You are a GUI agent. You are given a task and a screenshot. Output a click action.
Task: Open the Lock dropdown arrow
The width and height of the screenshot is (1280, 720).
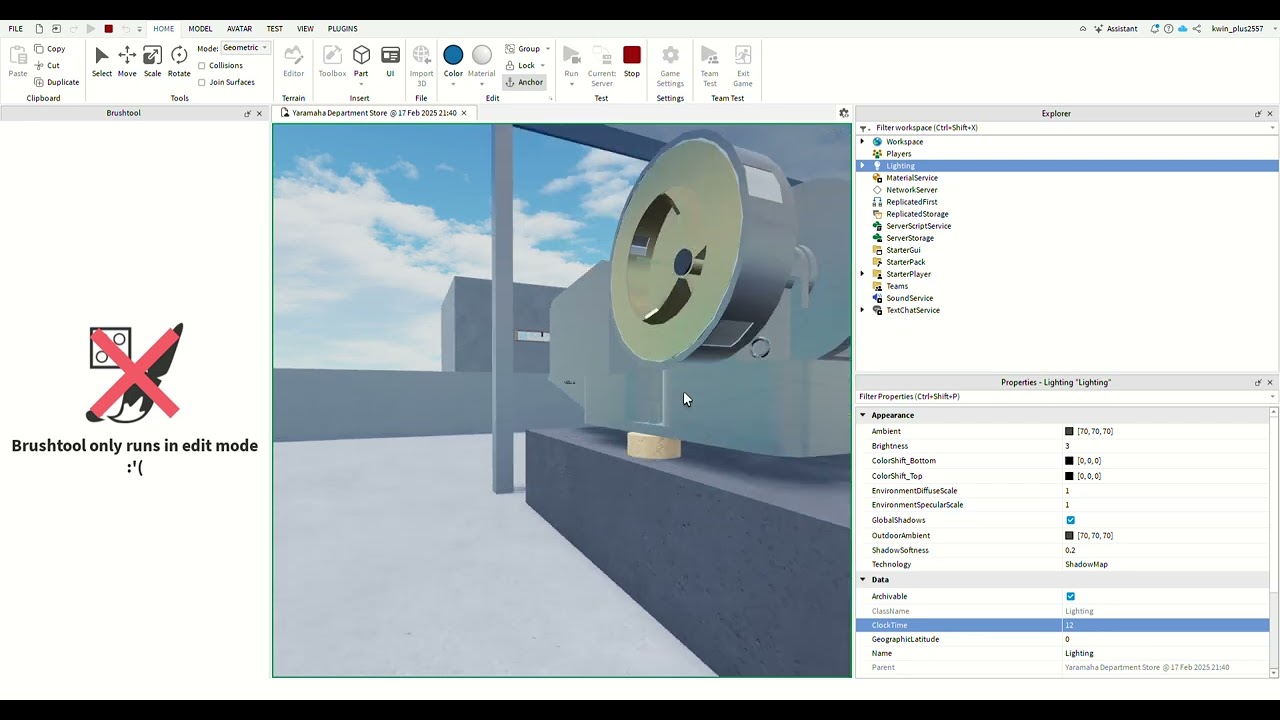pos(543,65)
